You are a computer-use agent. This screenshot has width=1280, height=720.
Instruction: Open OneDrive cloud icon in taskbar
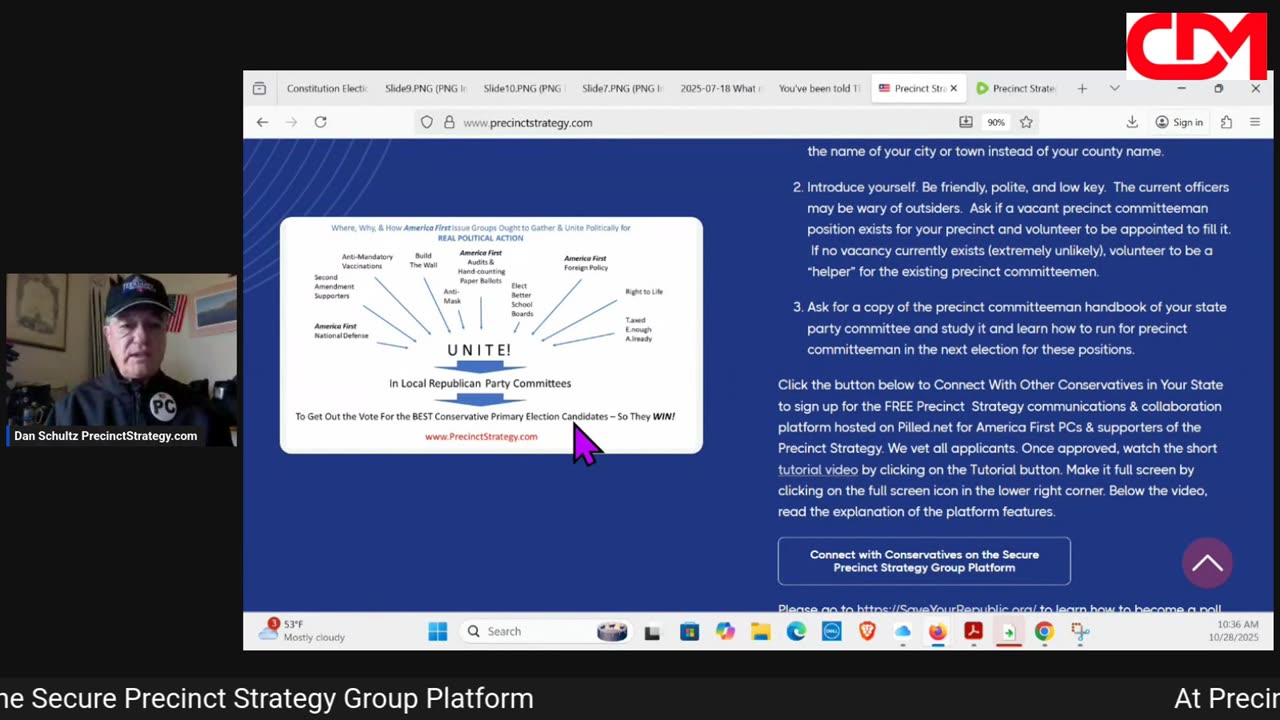(x=902, y=631)
